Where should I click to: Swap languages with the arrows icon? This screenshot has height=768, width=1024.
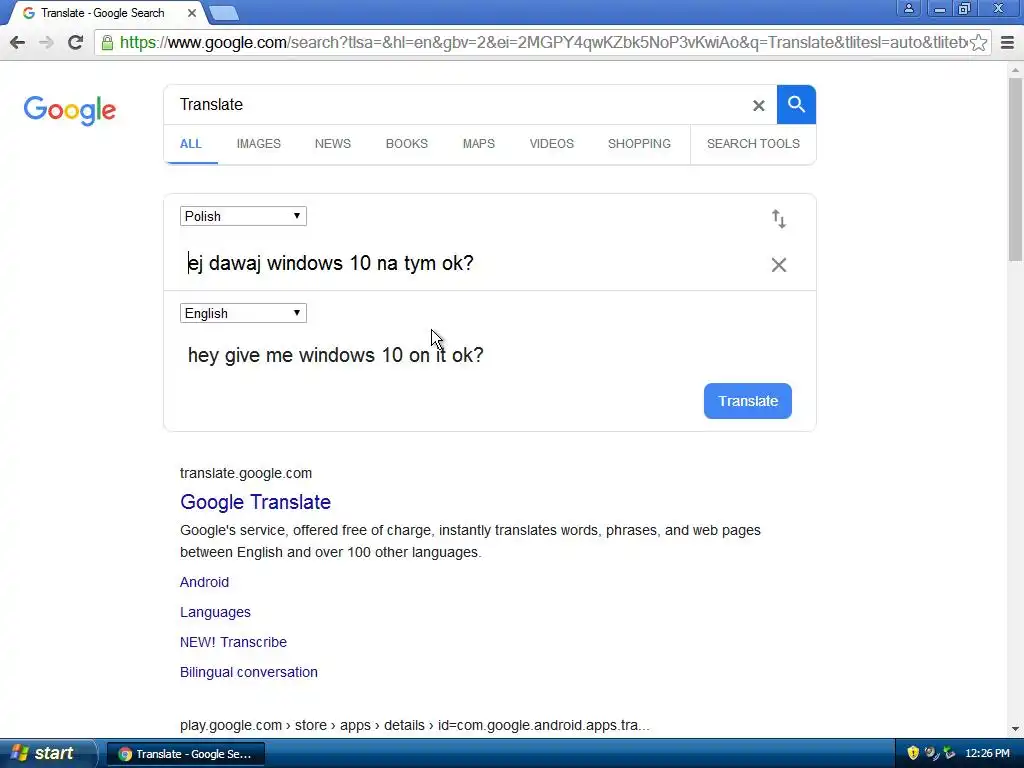[x=778, y=219]
